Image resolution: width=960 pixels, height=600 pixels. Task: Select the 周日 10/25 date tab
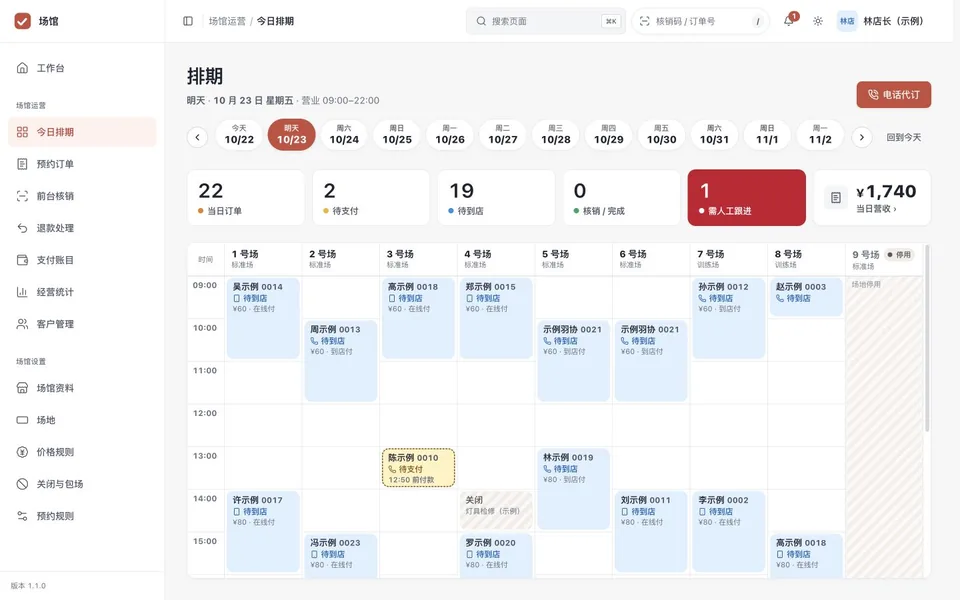pyautogui.click(x=397, y=135)
